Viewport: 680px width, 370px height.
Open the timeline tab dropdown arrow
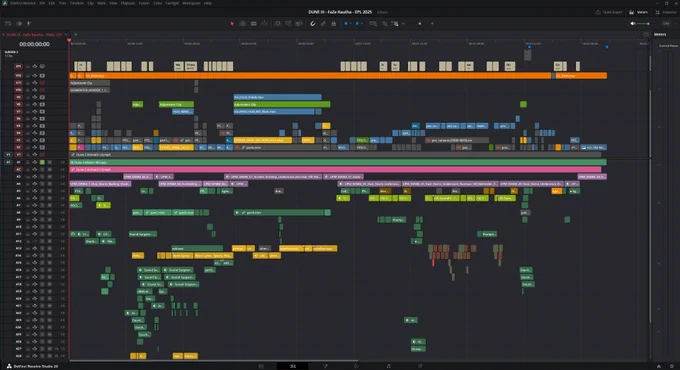[x=66, y=34]
